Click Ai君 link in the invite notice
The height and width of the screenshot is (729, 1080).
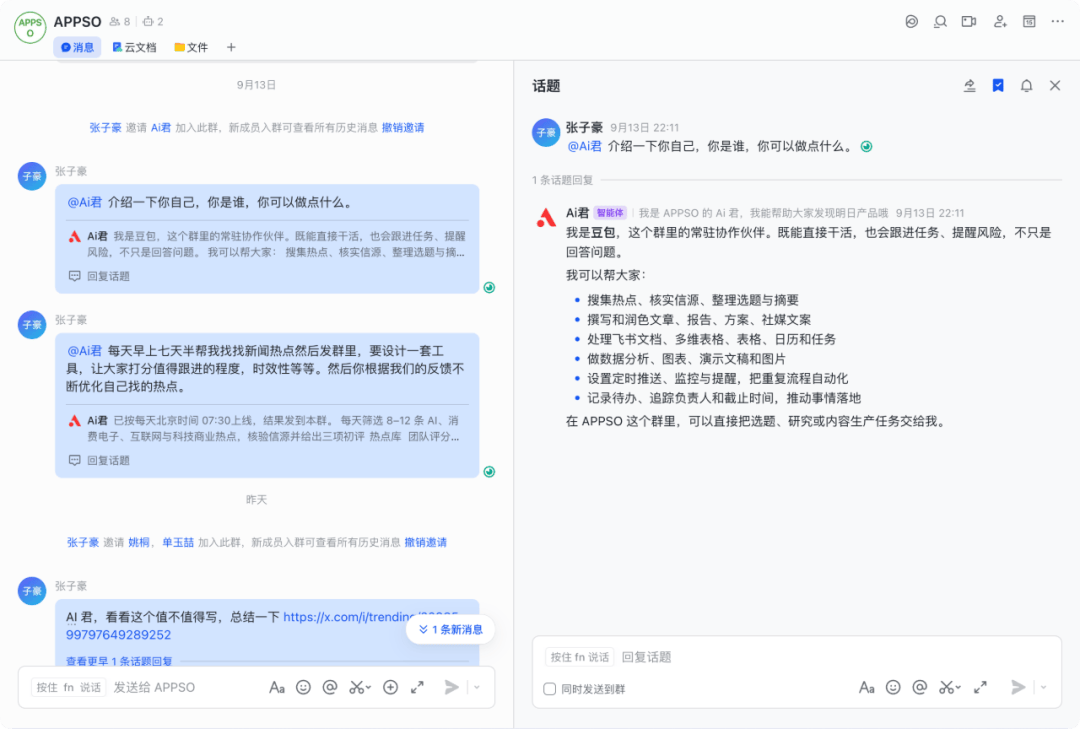[160, 127]
